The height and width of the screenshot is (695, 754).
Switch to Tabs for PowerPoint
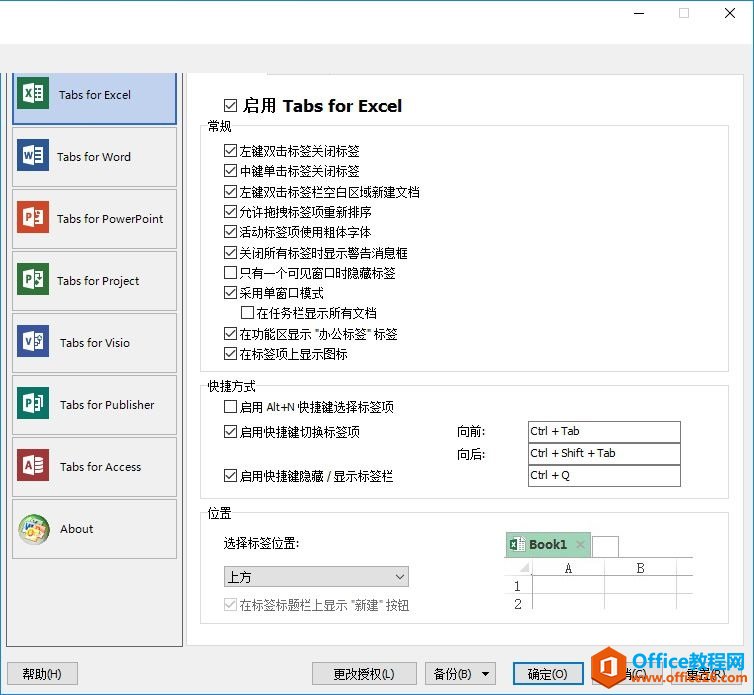(x=94, y=219)
